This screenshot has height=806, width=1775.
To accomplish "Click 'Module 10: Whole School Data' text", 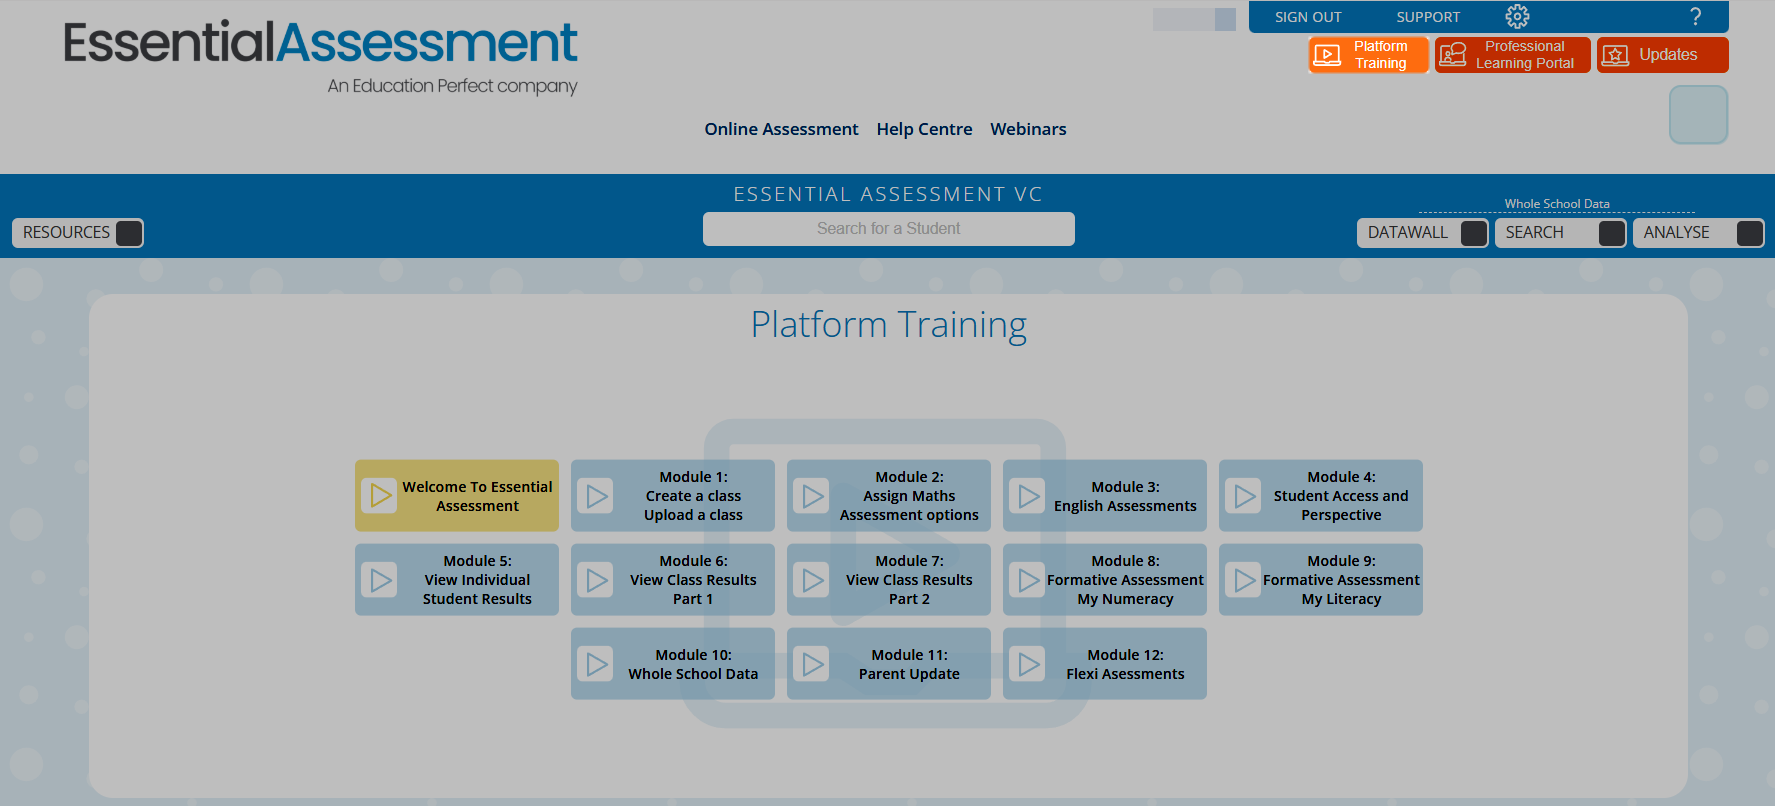I will tap(693, 664).
